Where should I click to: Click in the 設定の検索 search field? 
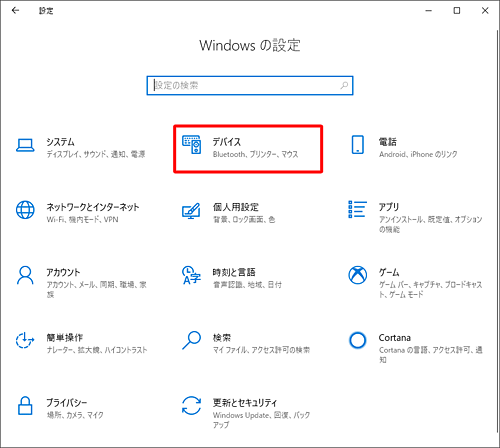coord(250,86)
